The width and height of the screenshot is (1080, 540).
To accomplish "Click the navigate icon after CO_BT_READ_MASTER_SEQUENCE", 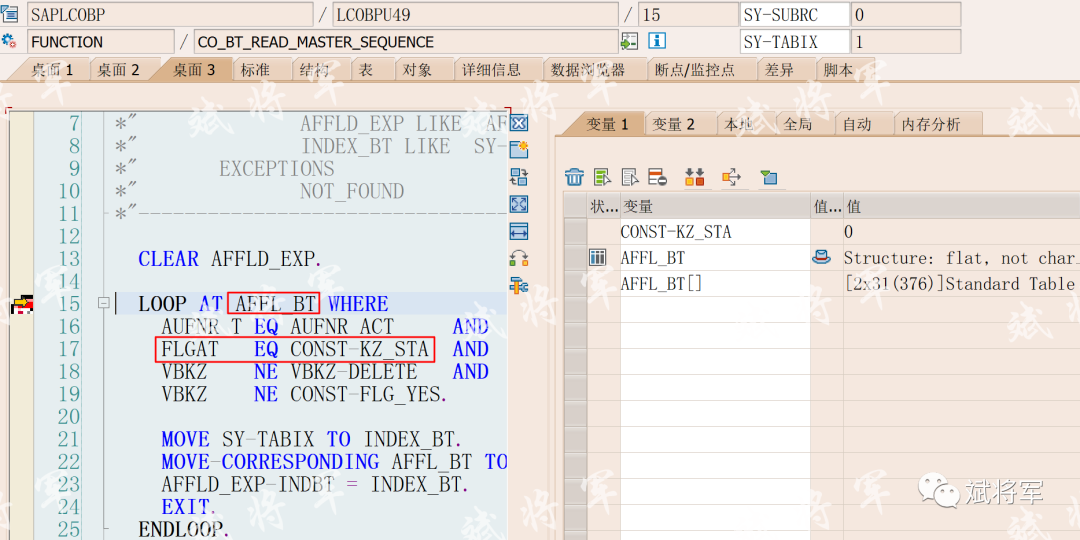I will point(629,41).
